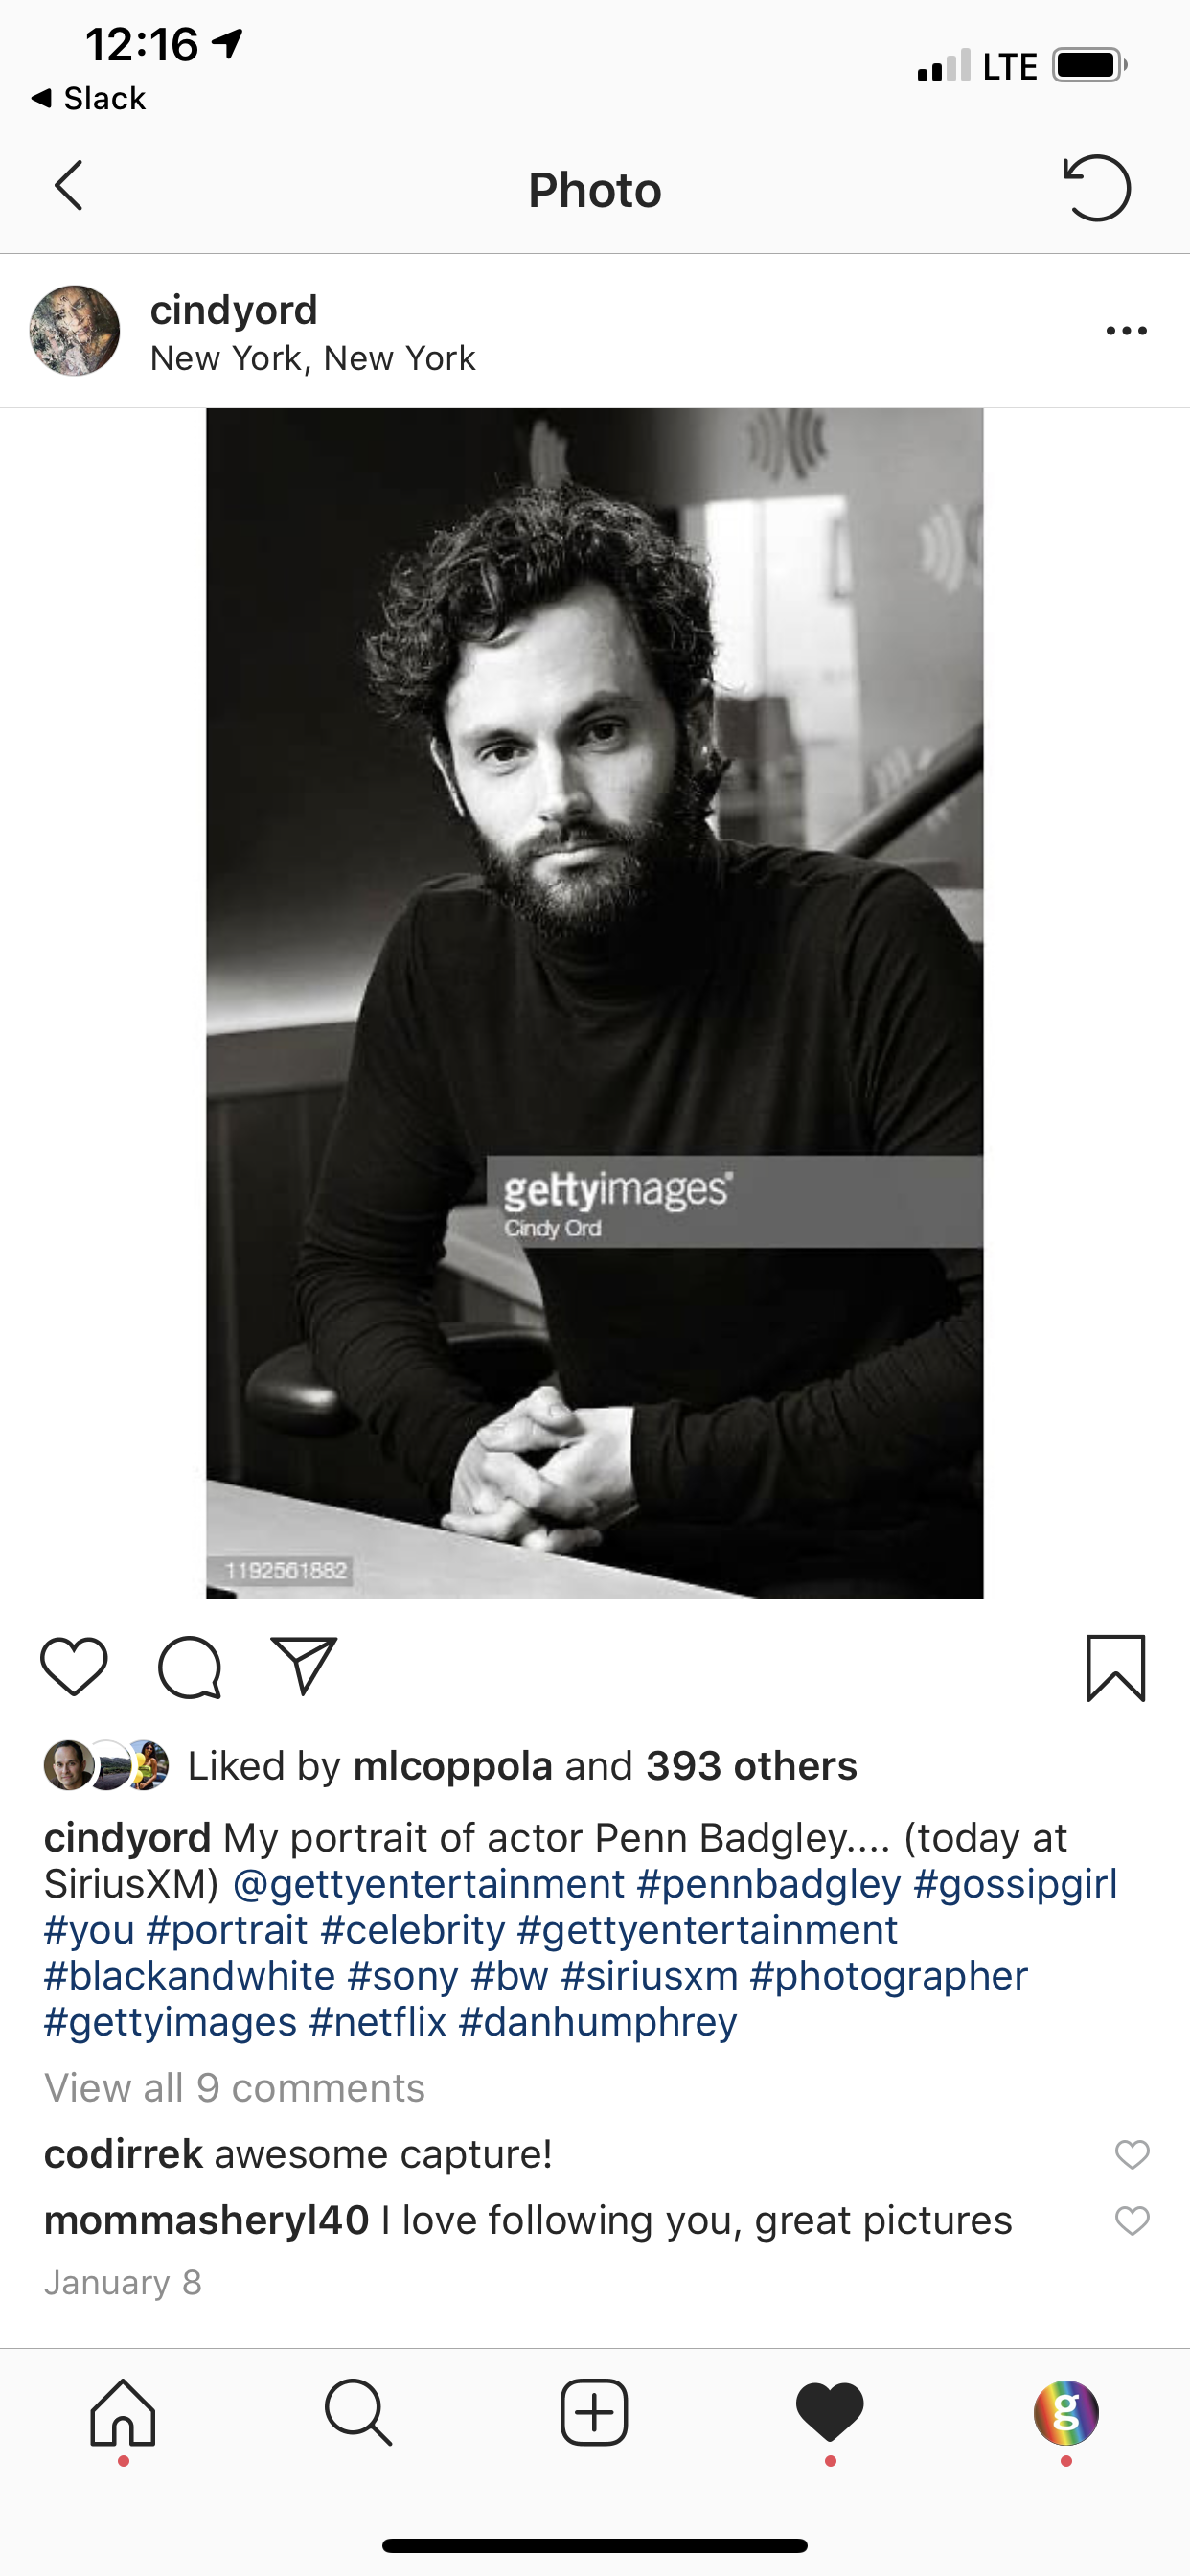Tap the new post plus icon
This screenshot has width=1190, height=2576.
pos(594,2413)
